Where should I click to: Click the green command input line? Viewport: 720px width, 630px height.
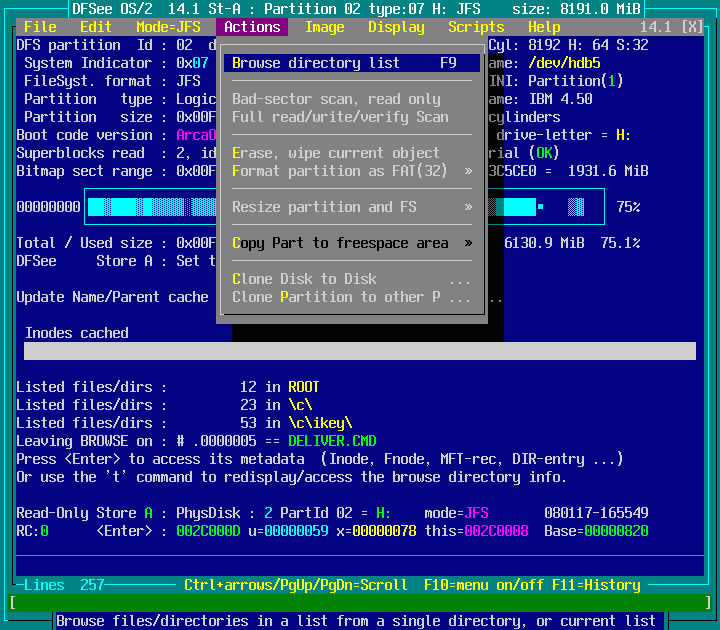tap(360, 603)
